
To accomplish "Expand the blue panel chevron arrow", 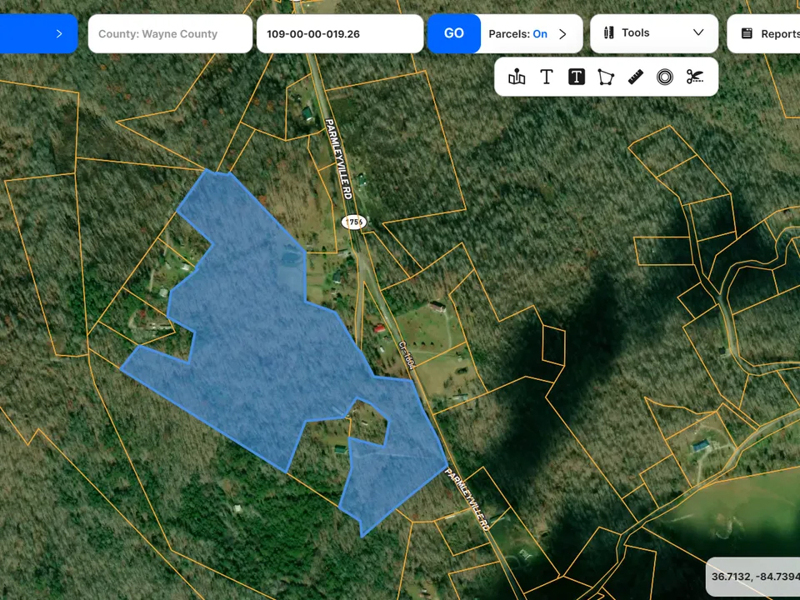I will pos(59,34).
